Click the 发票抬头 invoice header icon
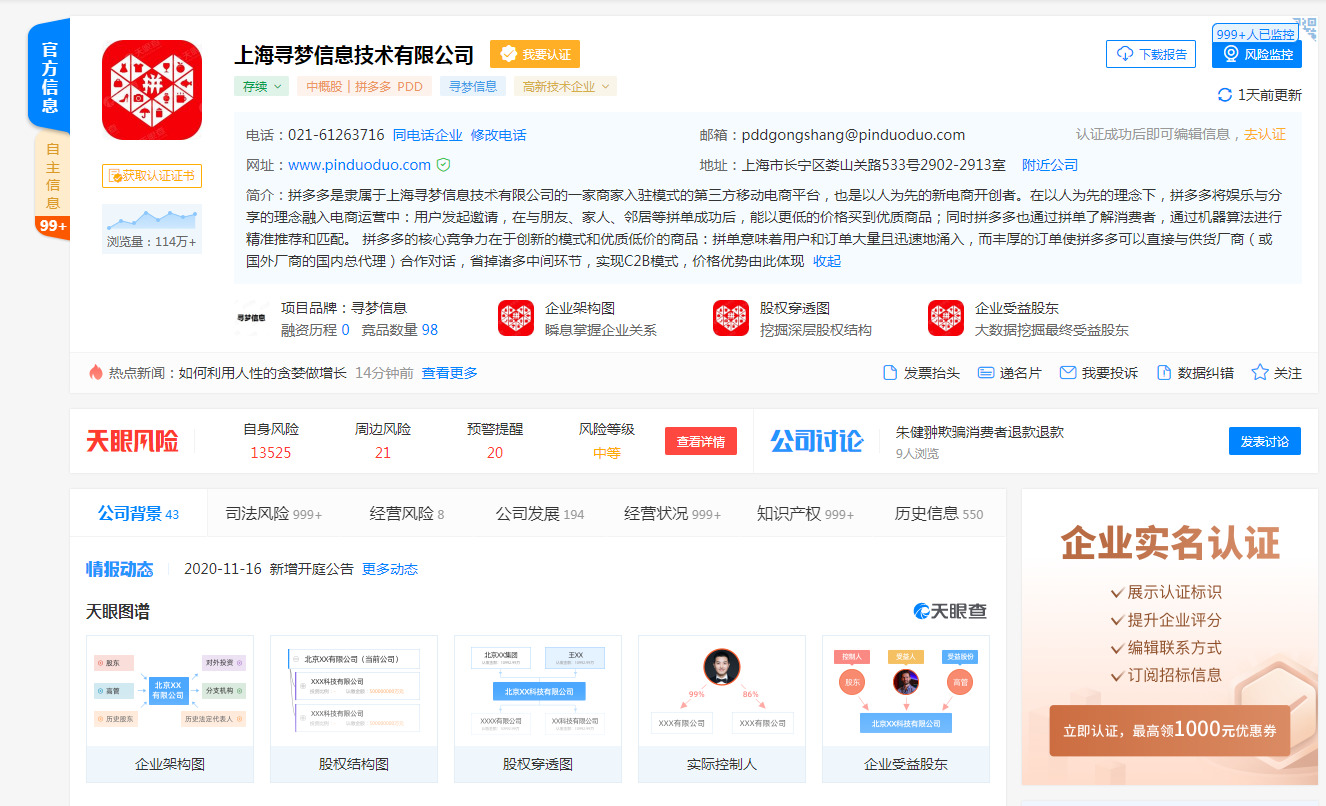Viewport: 1326px width, 806px height. (x=890, y=373)
